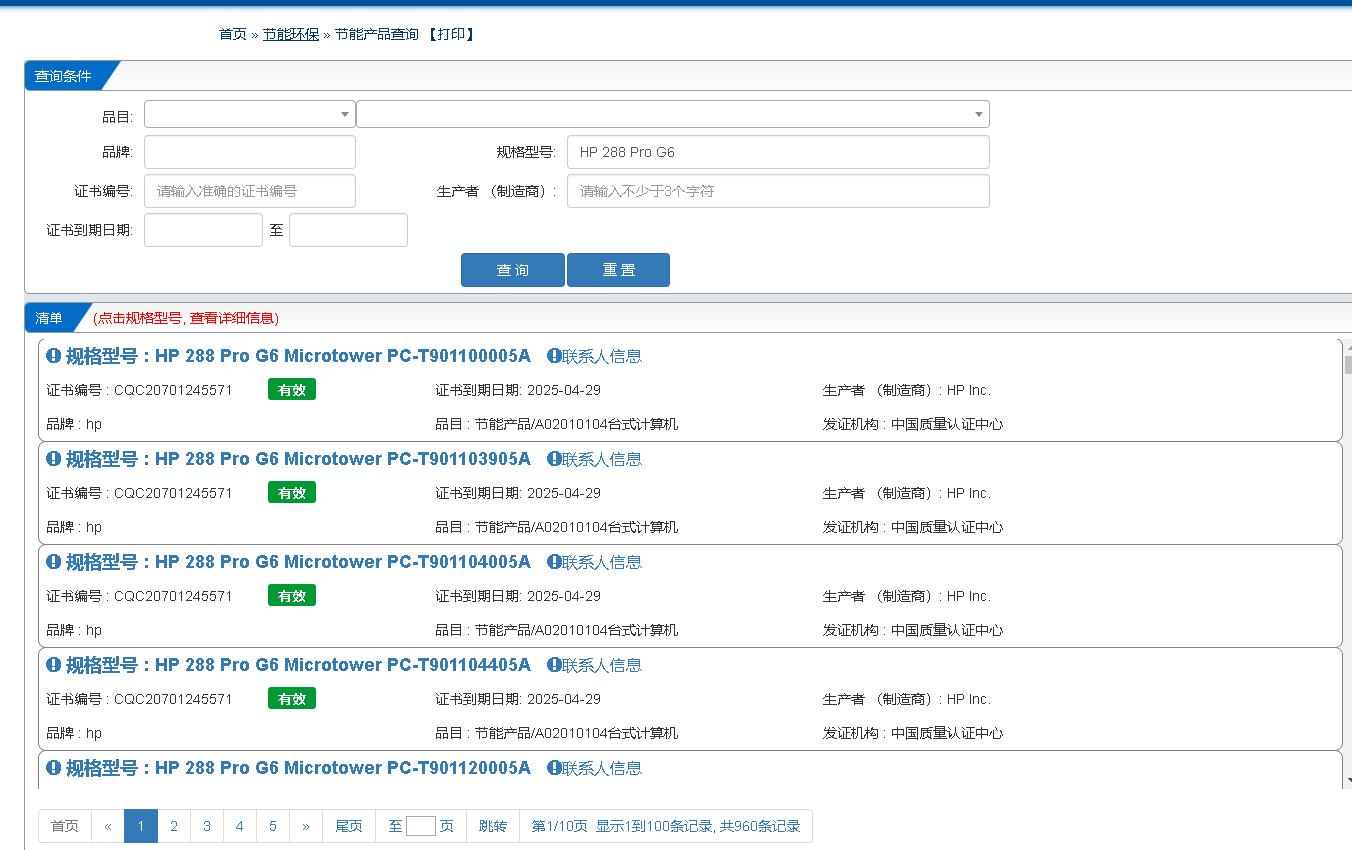Click the » next page button
The width and height of the screenshot is (1352, 850).
pos(306,826)
